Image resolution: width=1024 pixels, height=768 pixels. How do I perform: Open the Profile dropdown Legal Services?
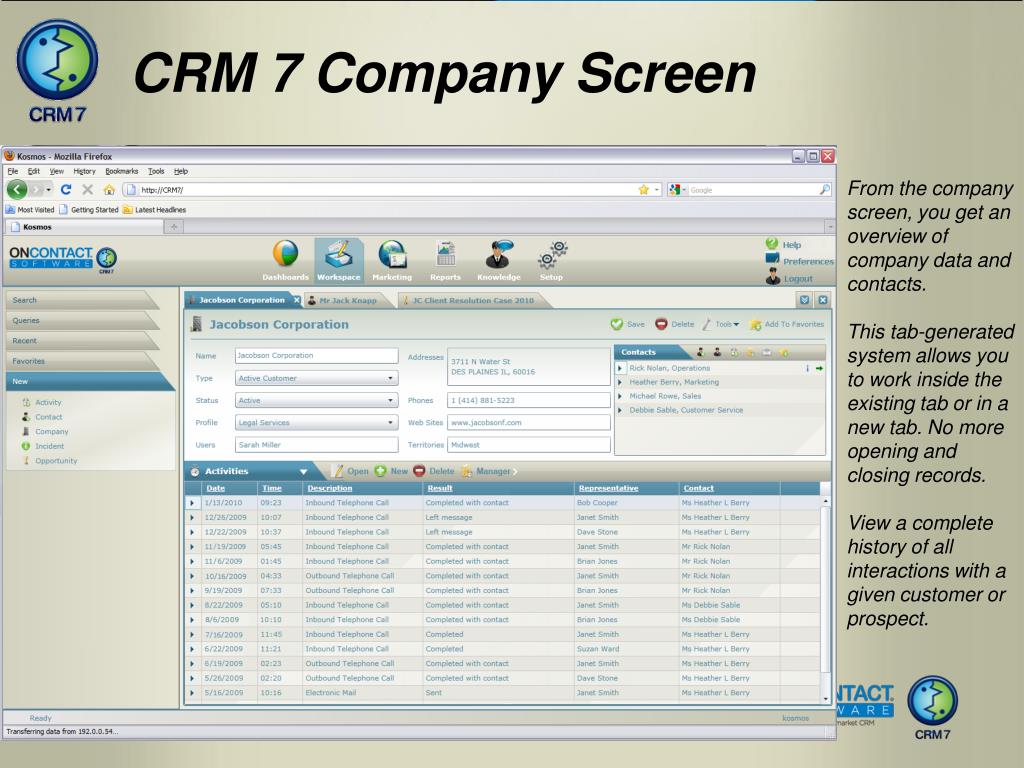click(316, 423)
